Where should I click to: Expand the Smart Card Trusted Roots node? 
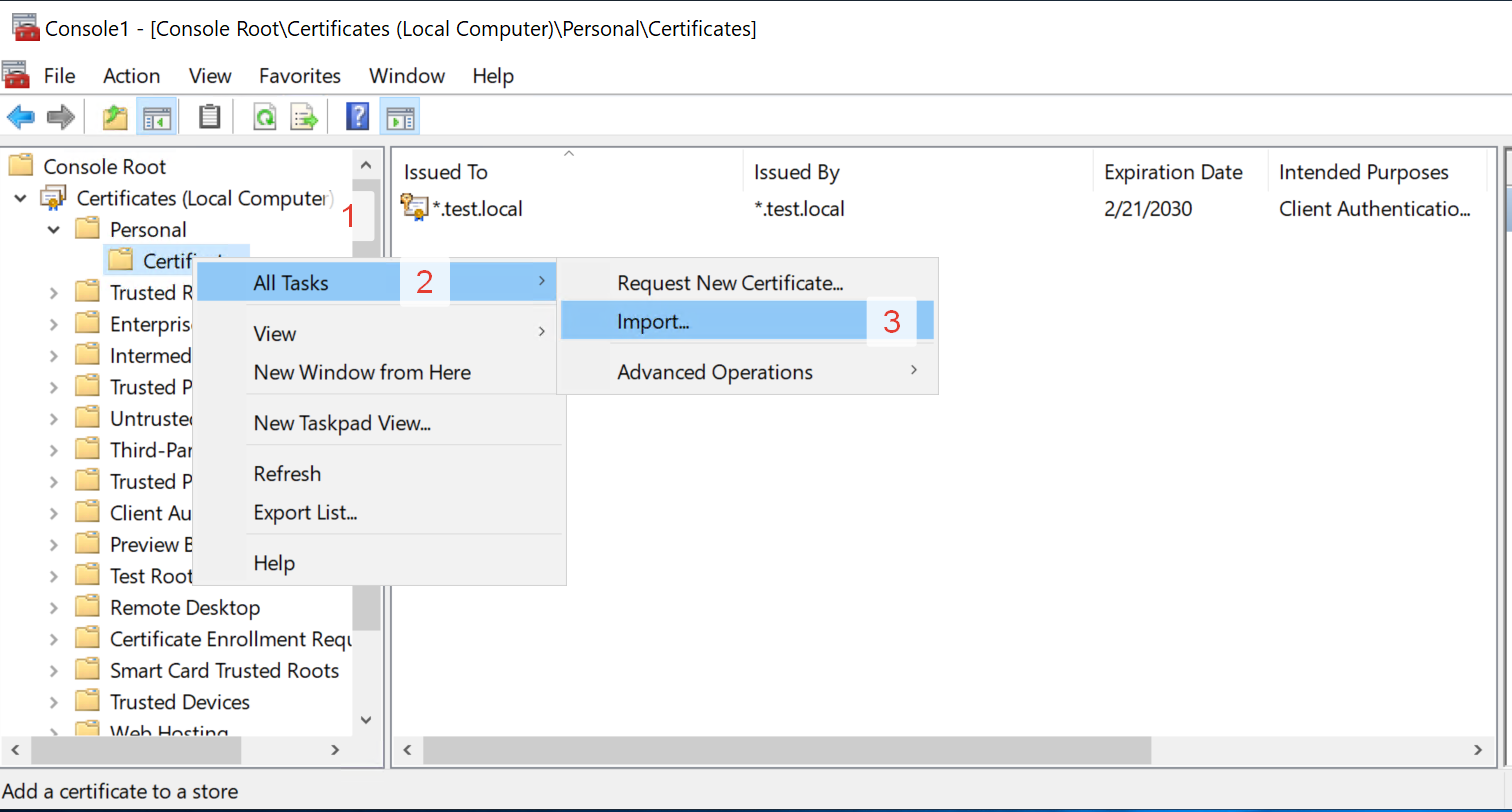click(x=54, y=670)
